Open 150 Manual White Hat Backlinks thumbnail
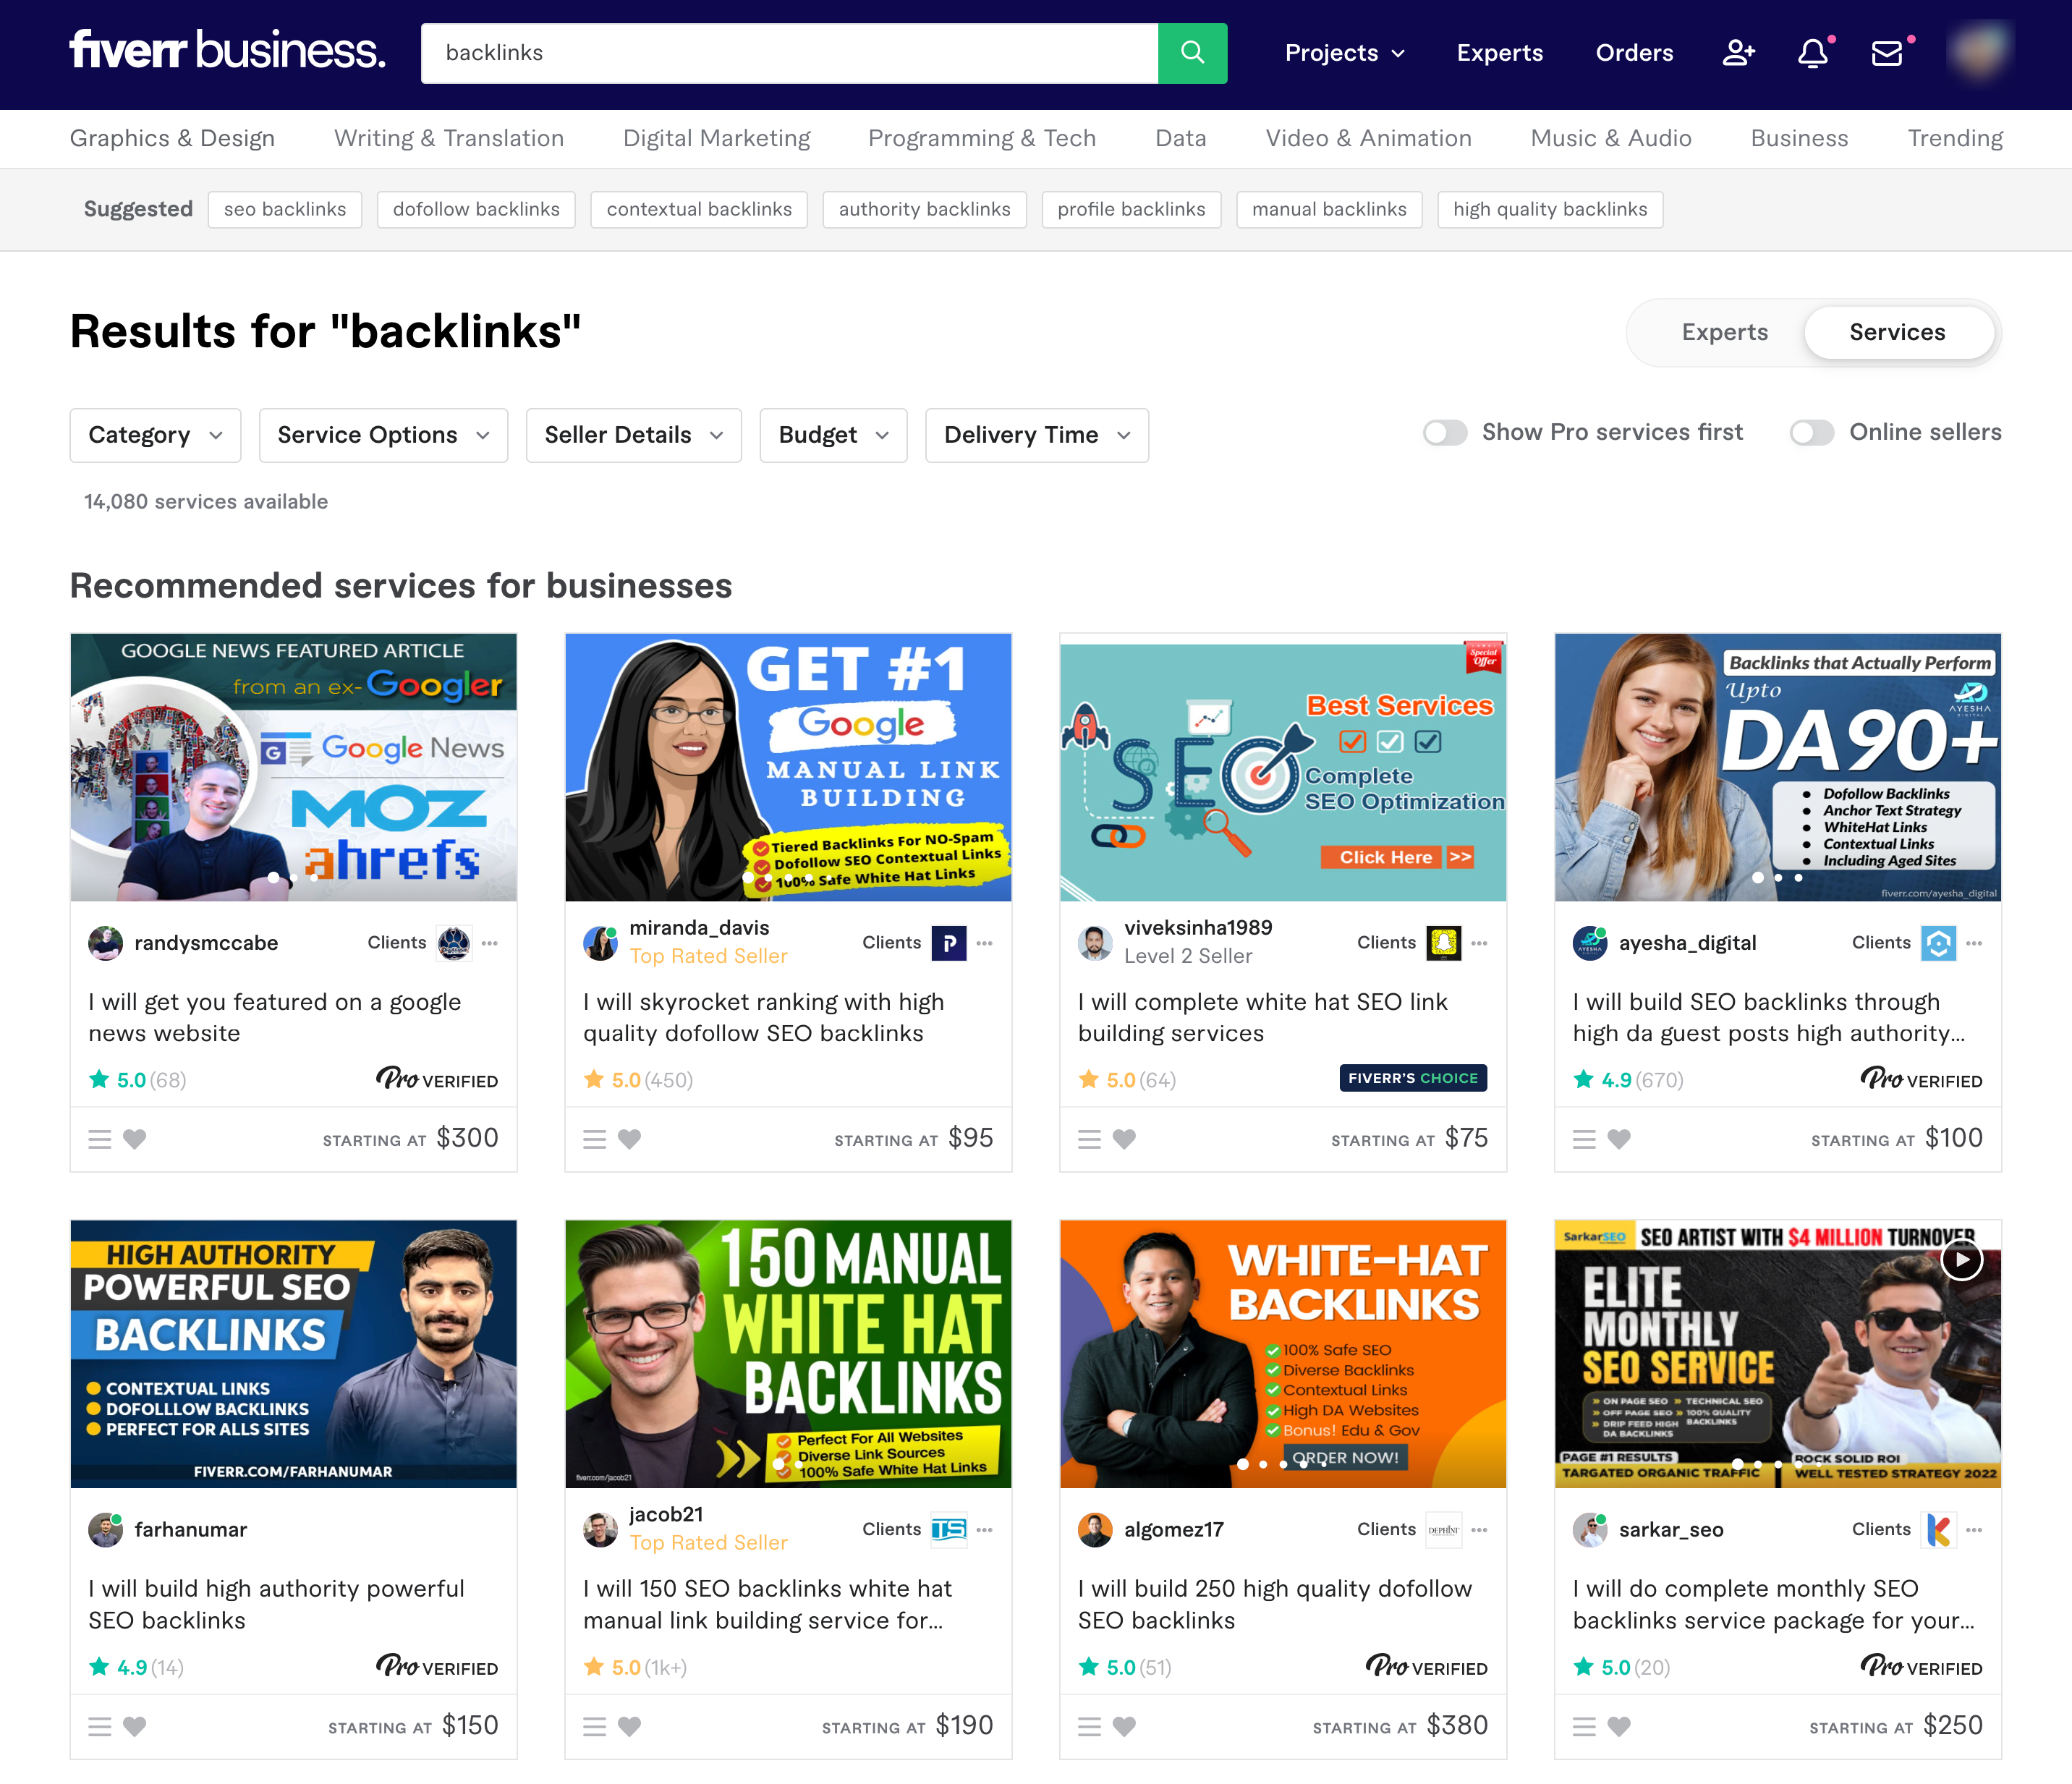Screen dimensions: 2072x1784 [788, 1353]
